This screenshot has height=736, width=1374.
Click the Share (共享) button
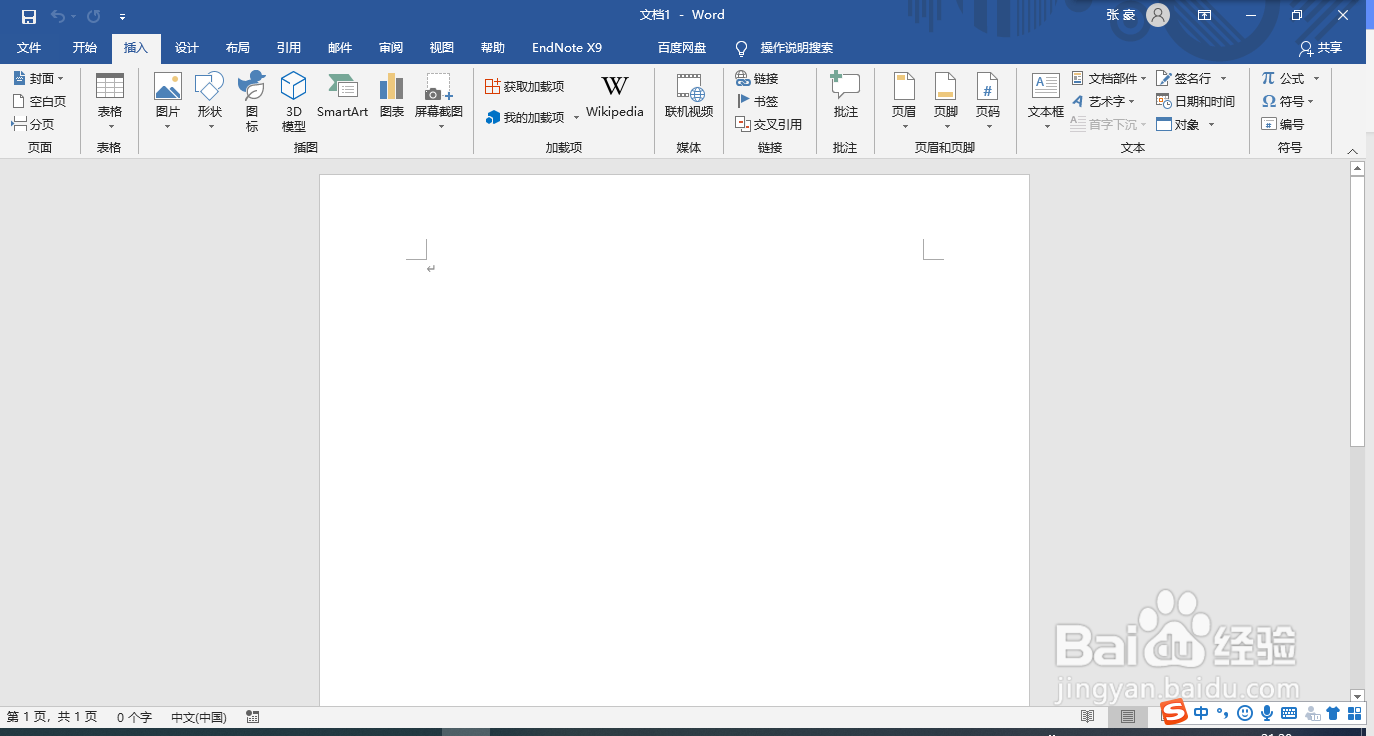tap(1322, 47)
